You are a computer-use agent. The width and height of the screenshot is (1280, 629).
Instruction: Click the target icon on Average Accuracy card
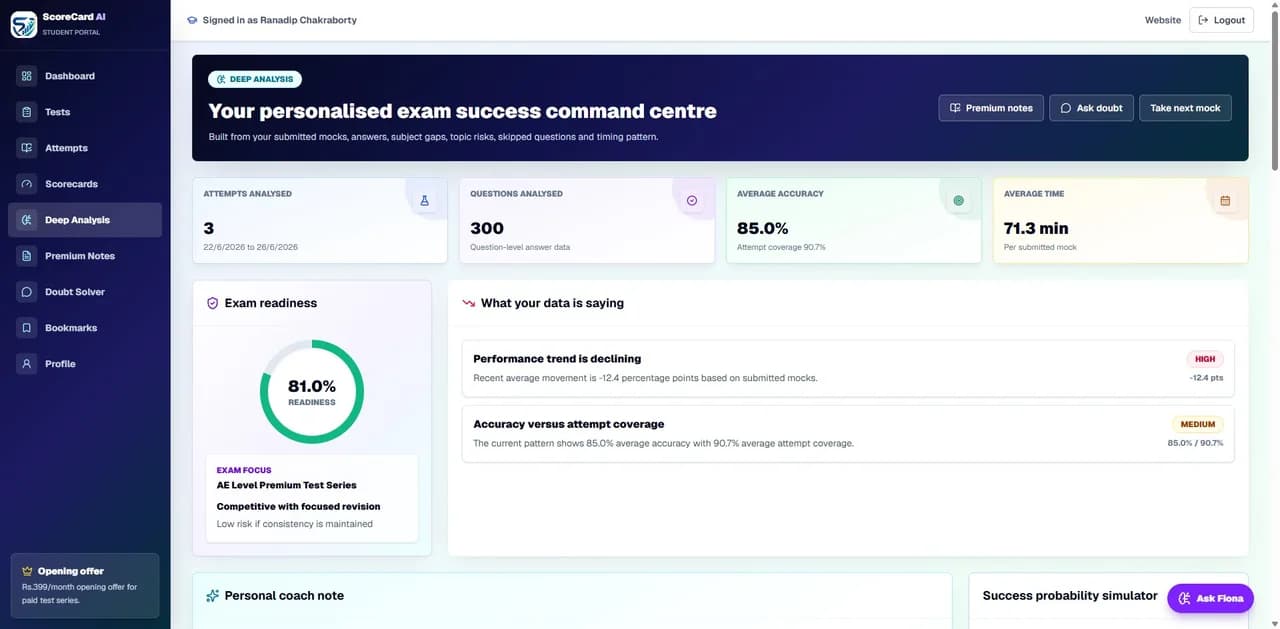(x=958, y=201)
